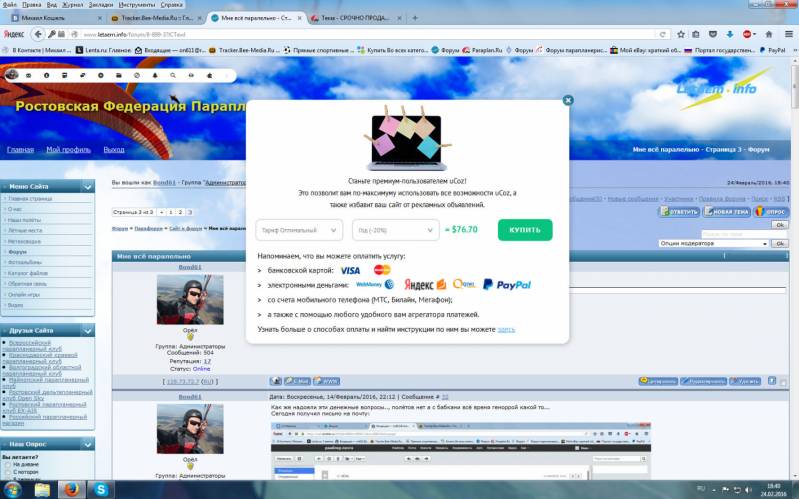Click the Новая тема forum button

[x=727, y=212]
